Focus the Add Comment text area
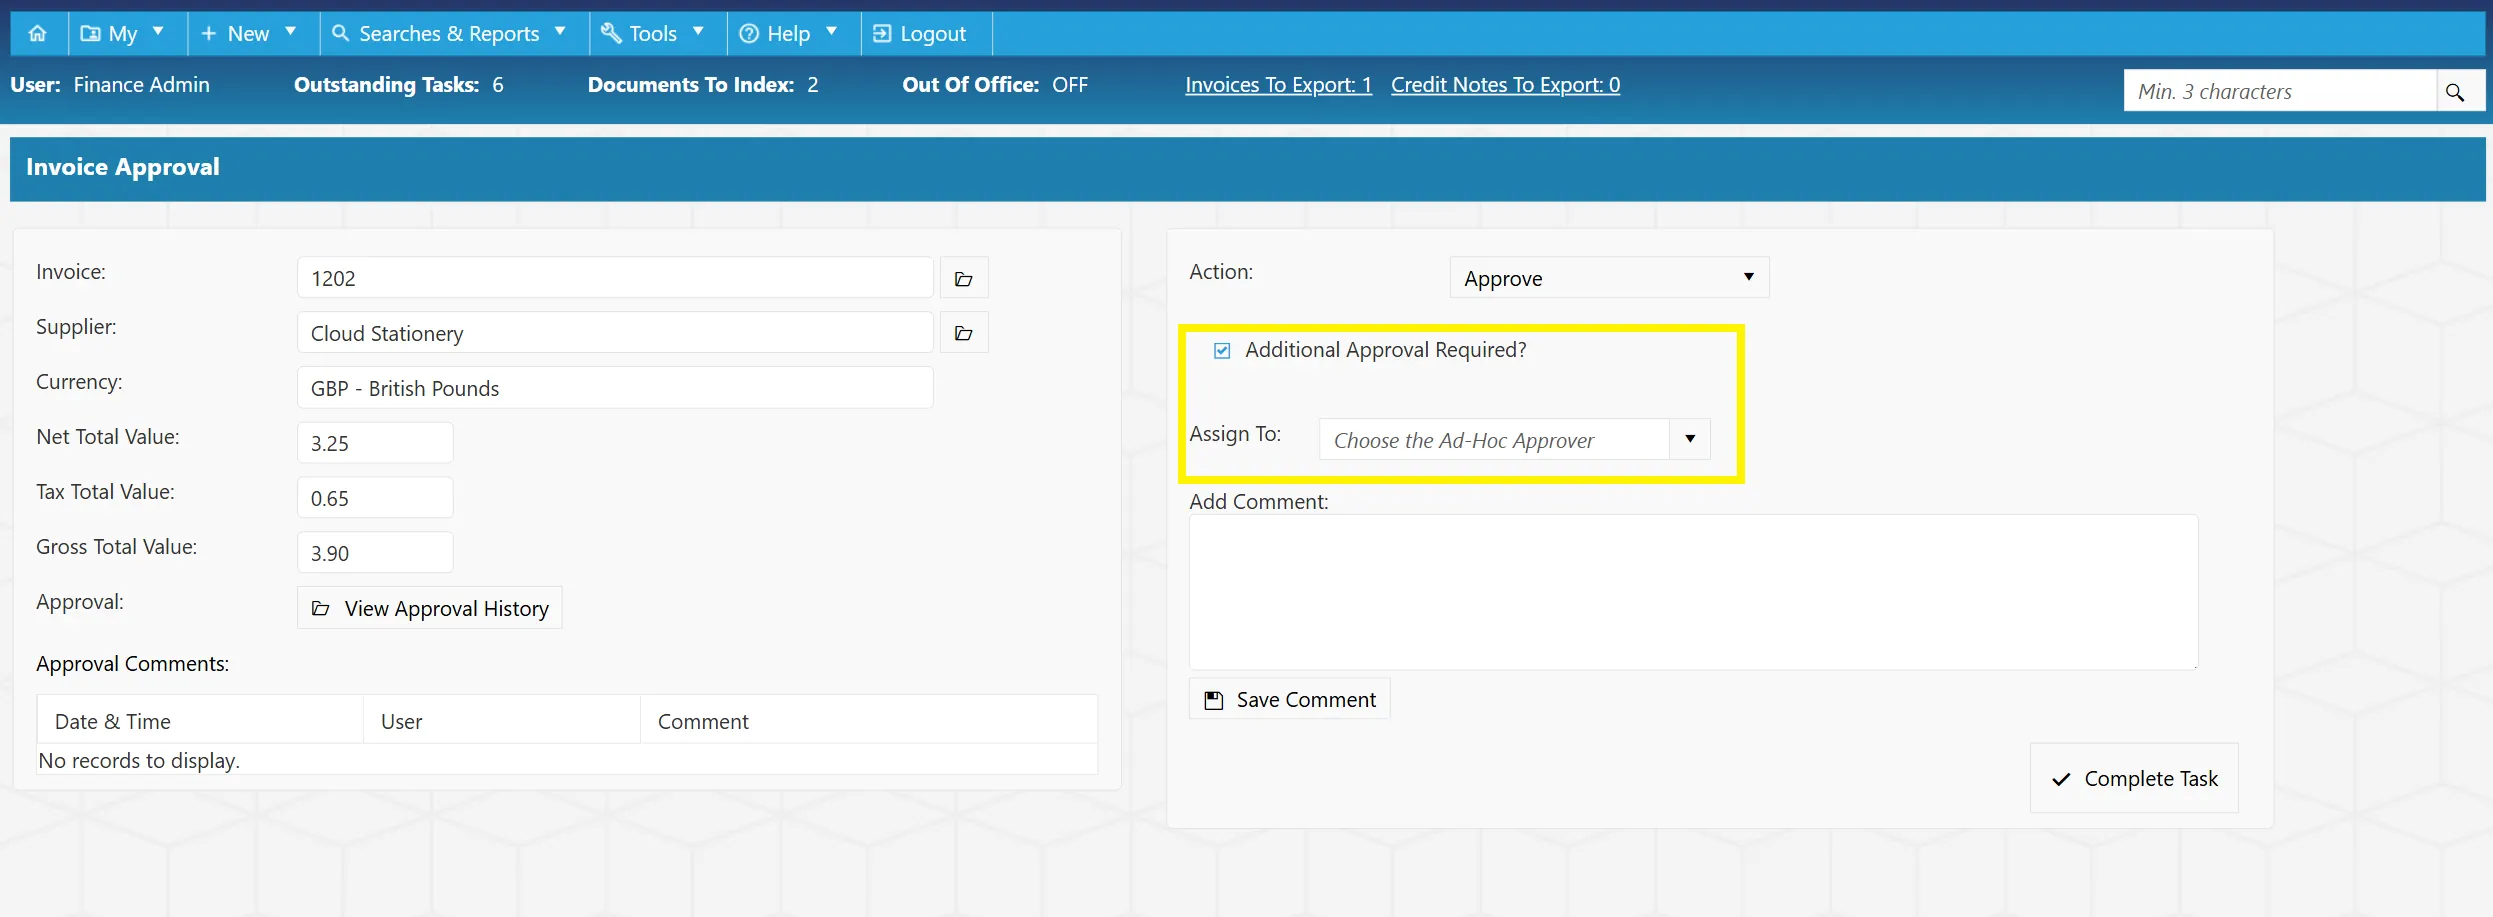Image resolution: width=2493 pixels, height=917 pixels. point(1693,592)
